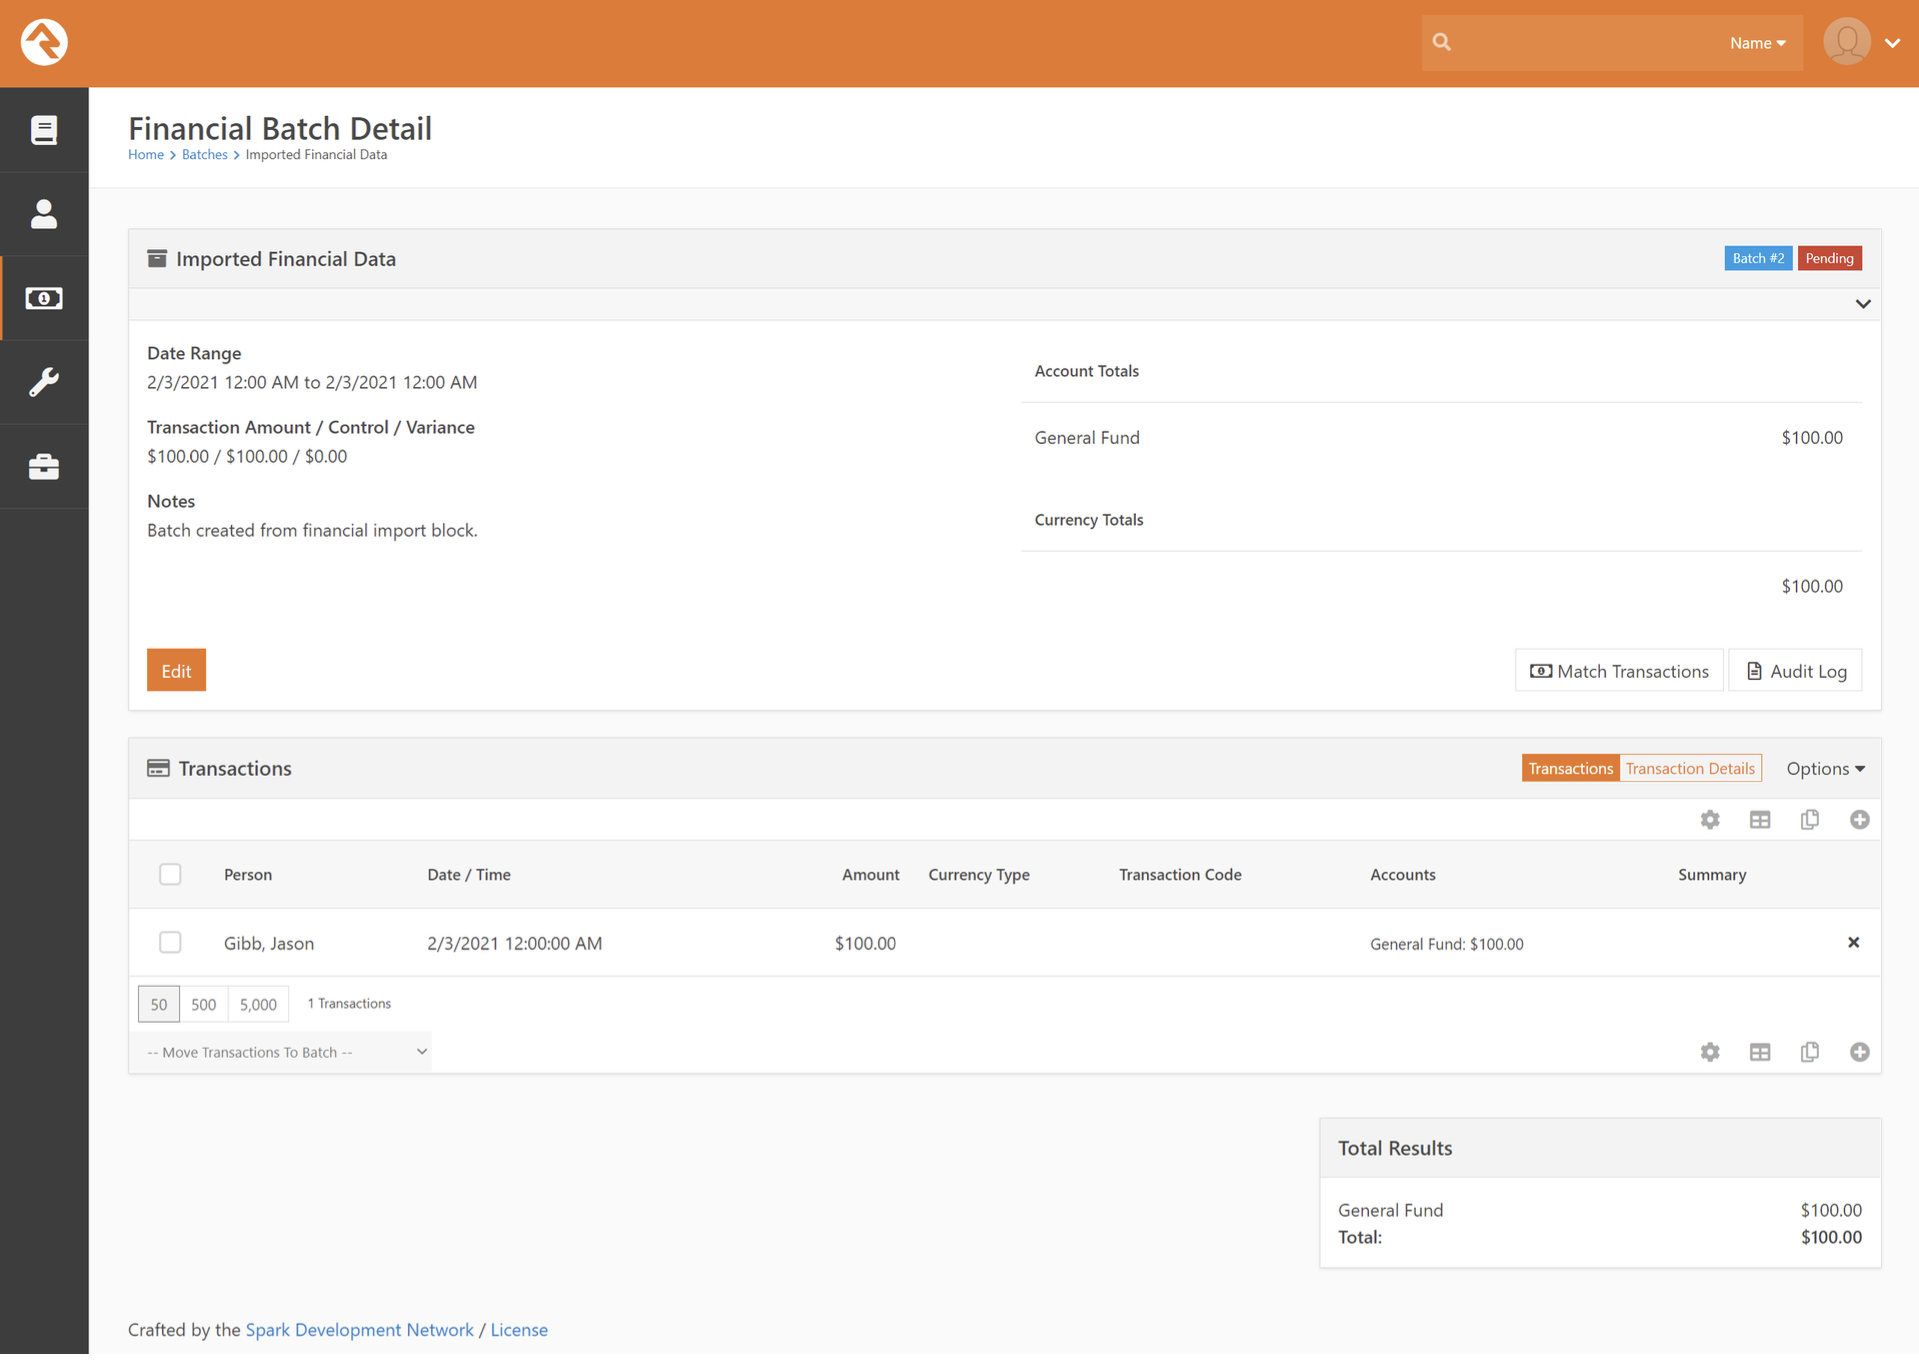The image size is (1919, 1360).
Task: Click the orange Edit button
Action: [x=176, y=671]
